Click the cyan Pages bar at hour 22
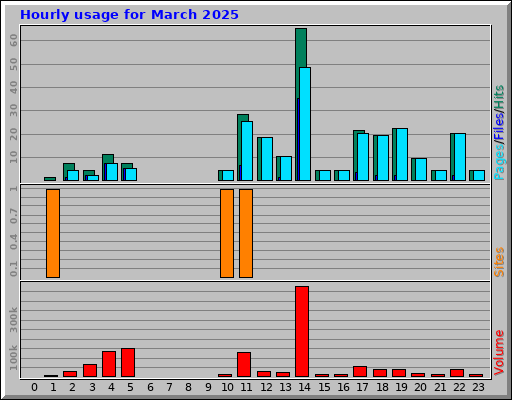 click(460, 157)
